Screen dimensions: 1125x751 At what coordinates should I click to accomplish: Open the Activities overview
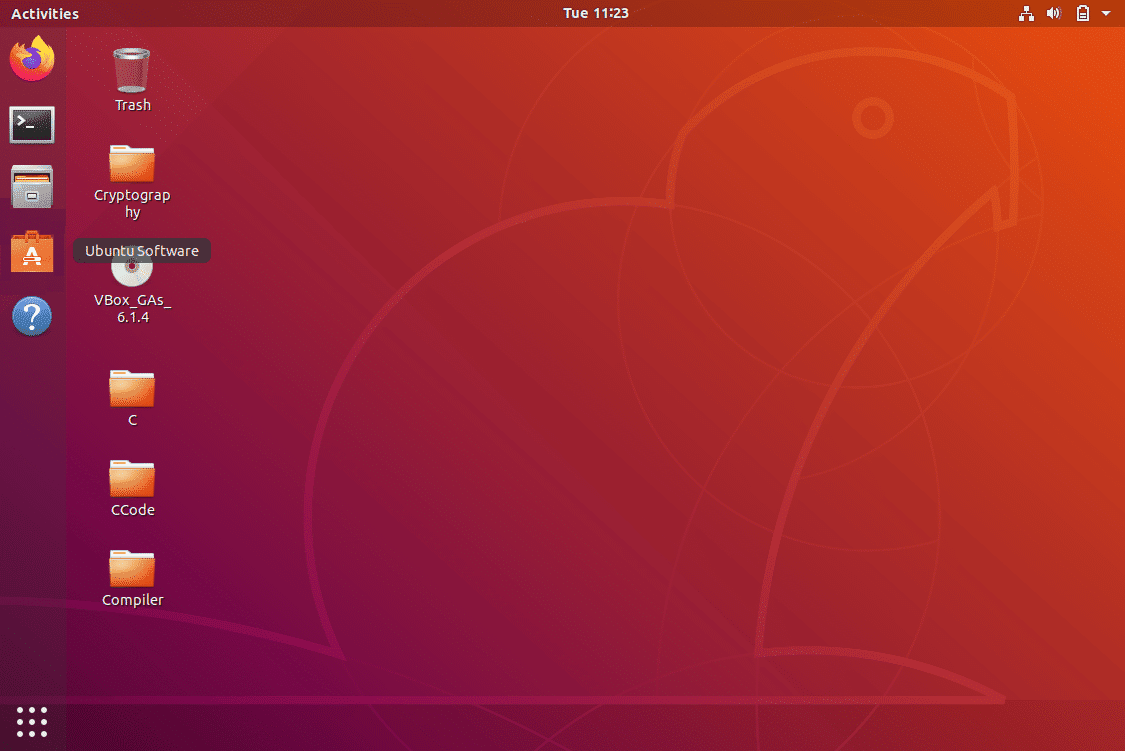[x=44, y=14]
